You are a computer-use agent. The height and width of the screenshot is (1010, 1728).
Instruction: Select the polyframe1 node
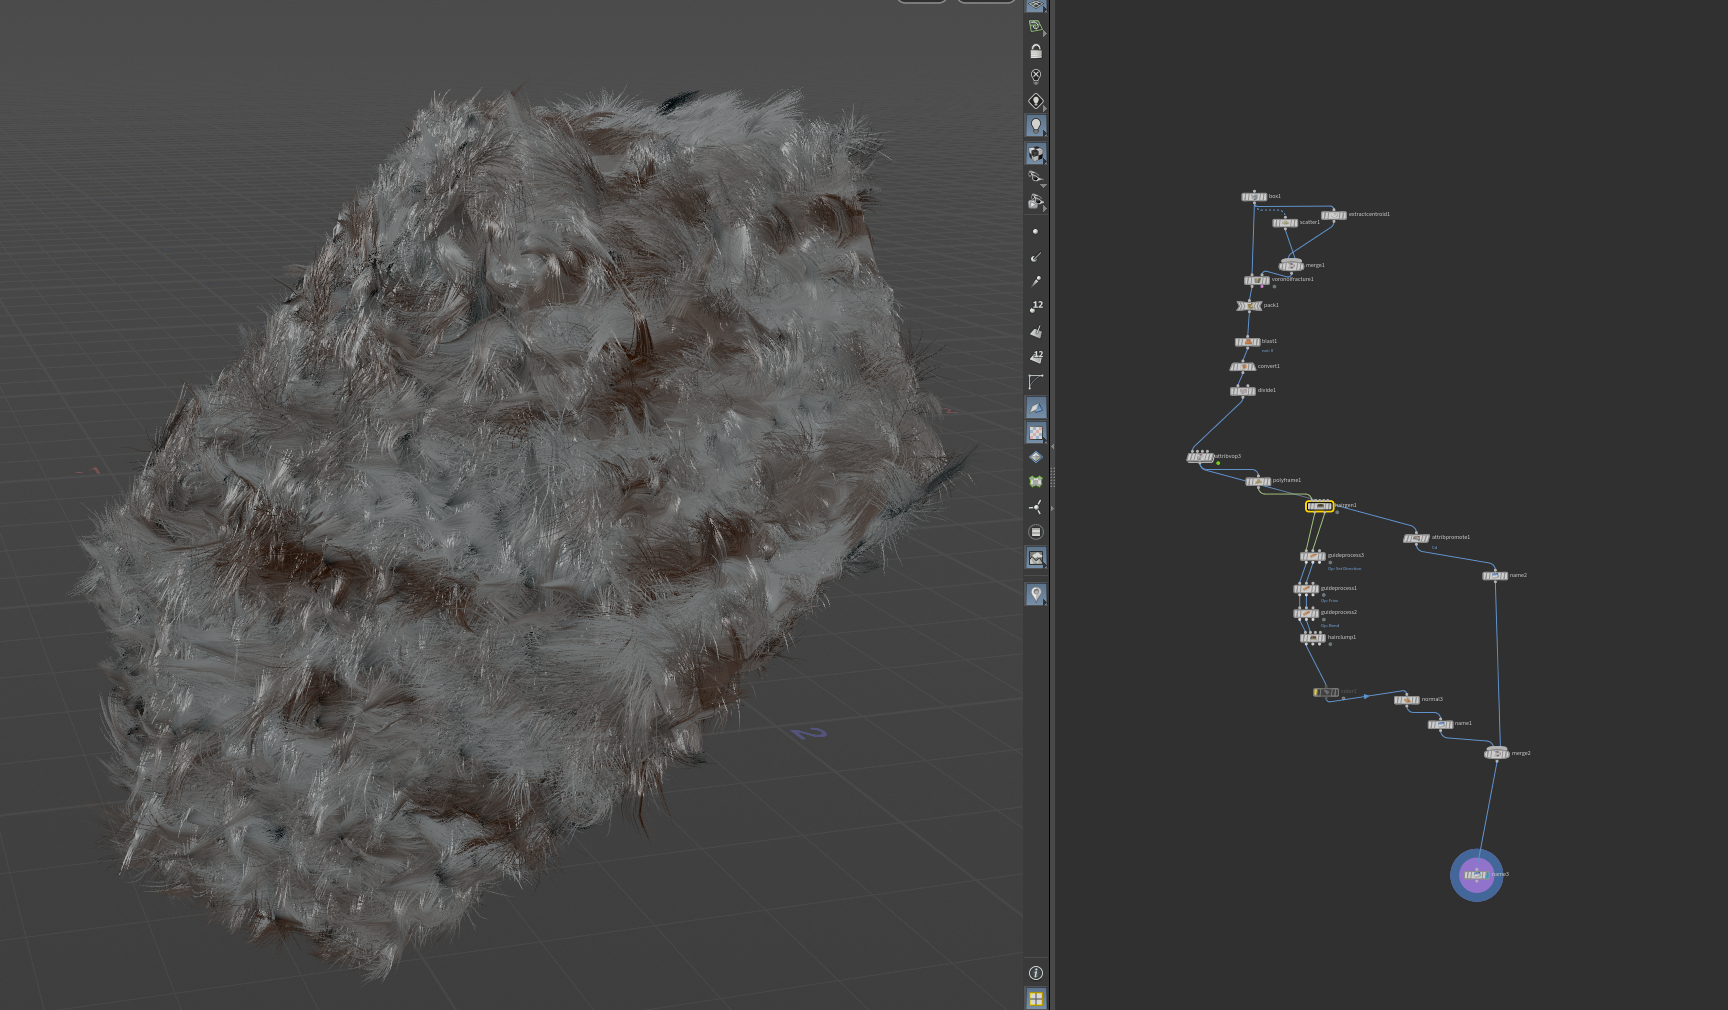coord(1258,481)
